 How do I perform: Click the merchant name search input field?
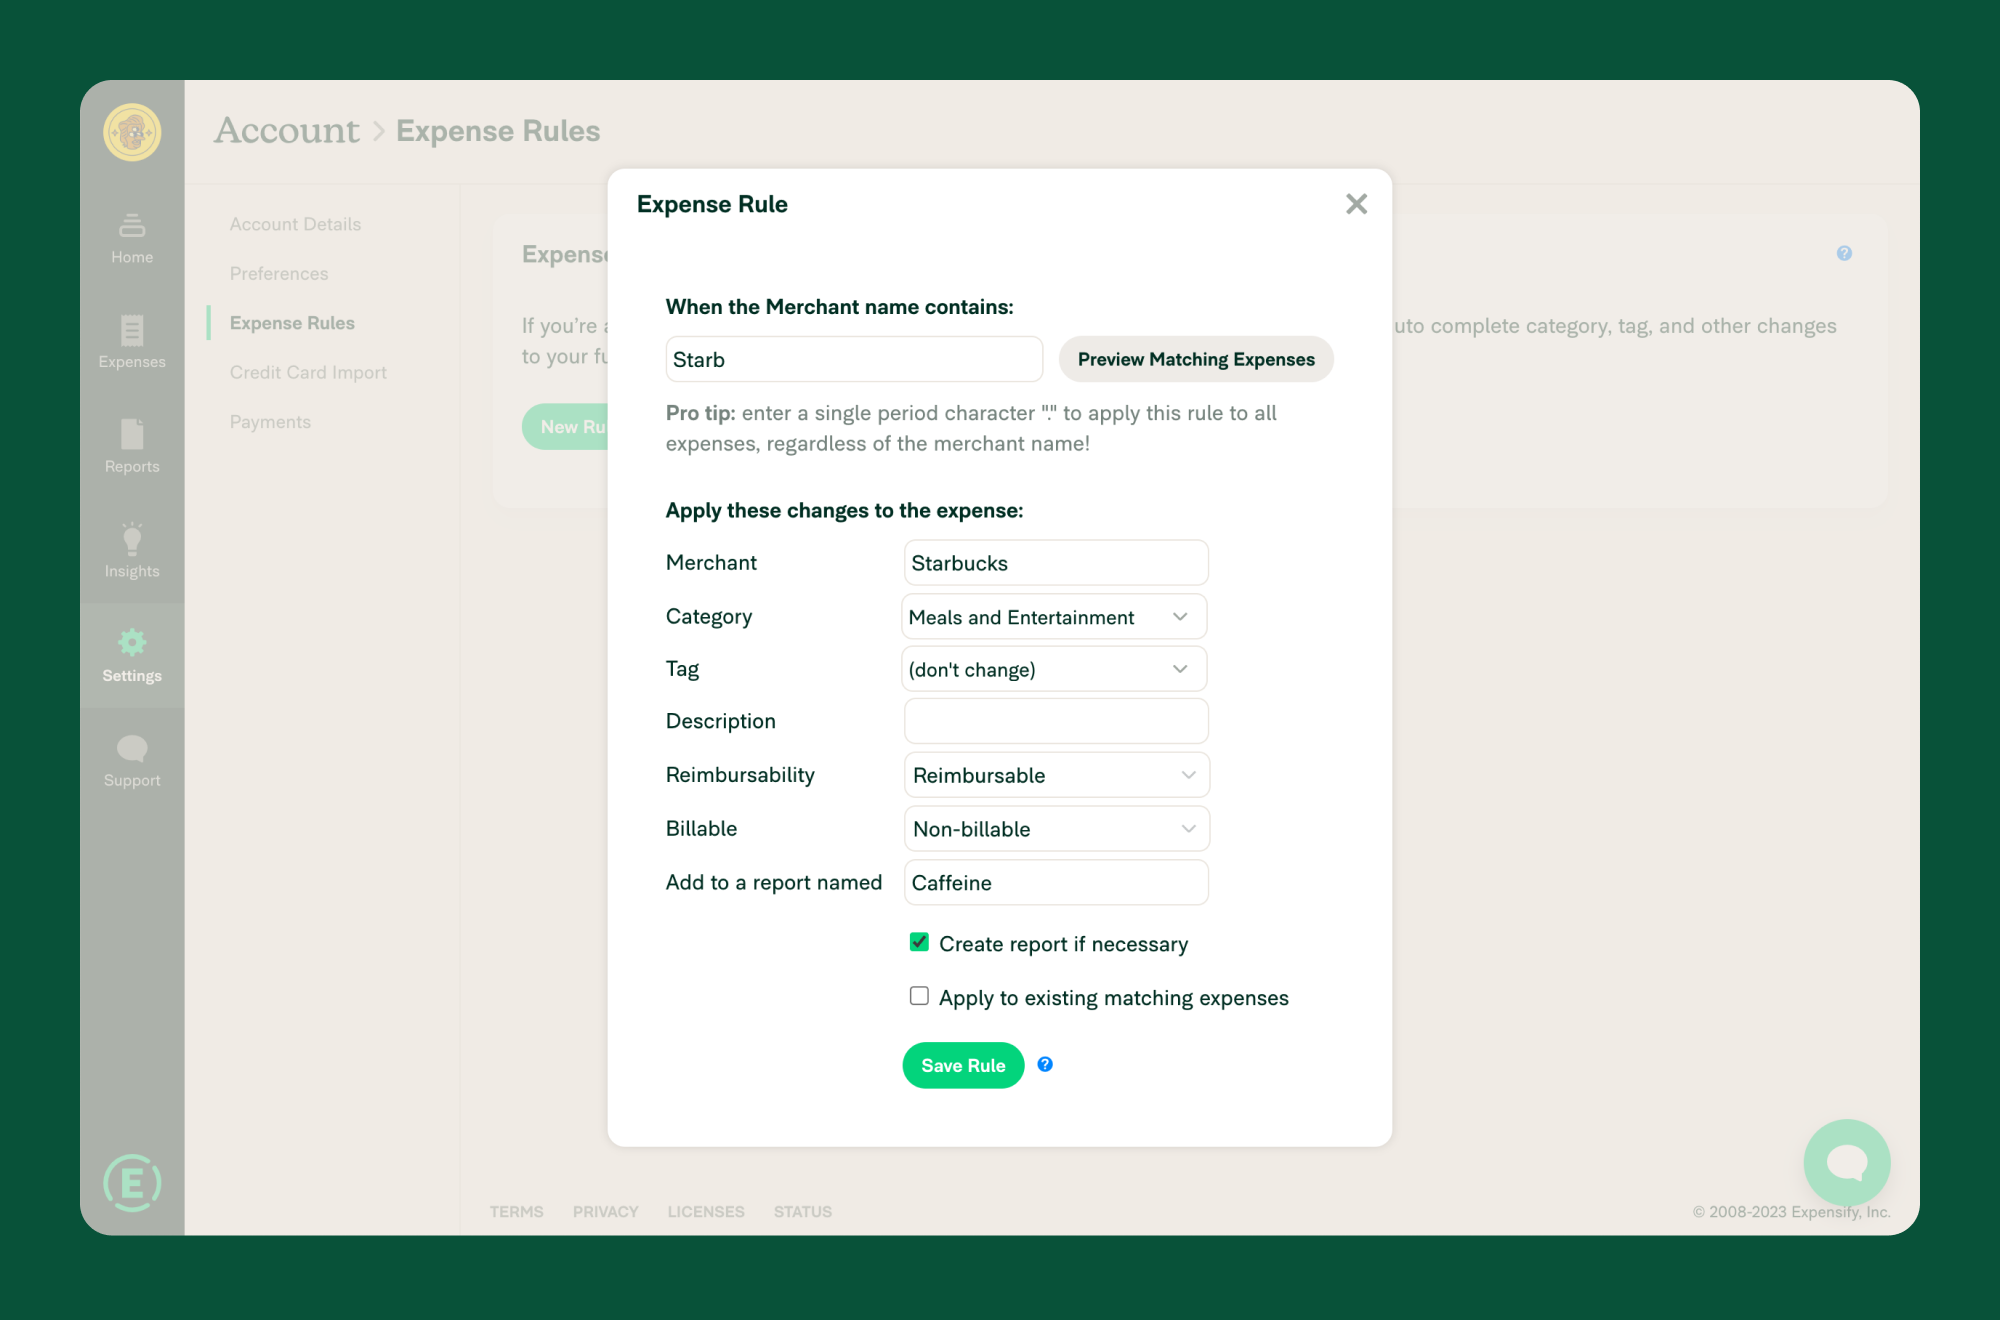click(x=854, y=358)
